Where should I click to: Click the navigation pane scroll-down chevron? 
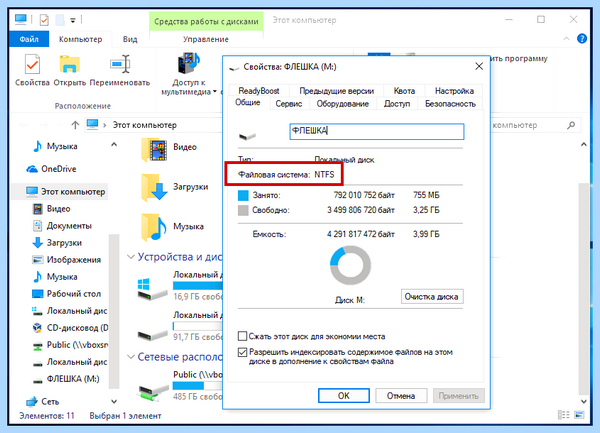(114, 401)
